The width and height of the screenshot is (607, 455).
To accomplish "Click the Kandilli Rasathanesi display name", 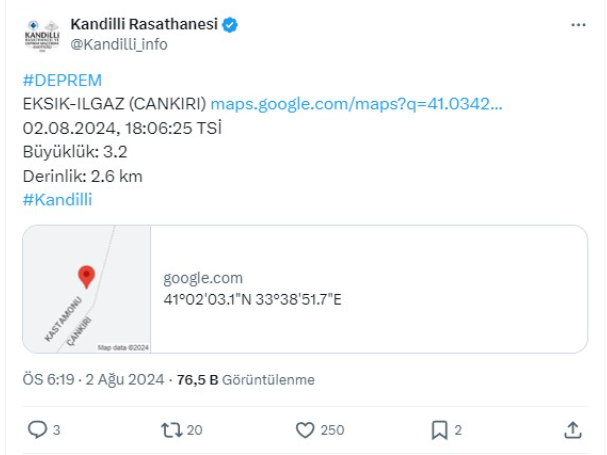I will pos(144,24).
